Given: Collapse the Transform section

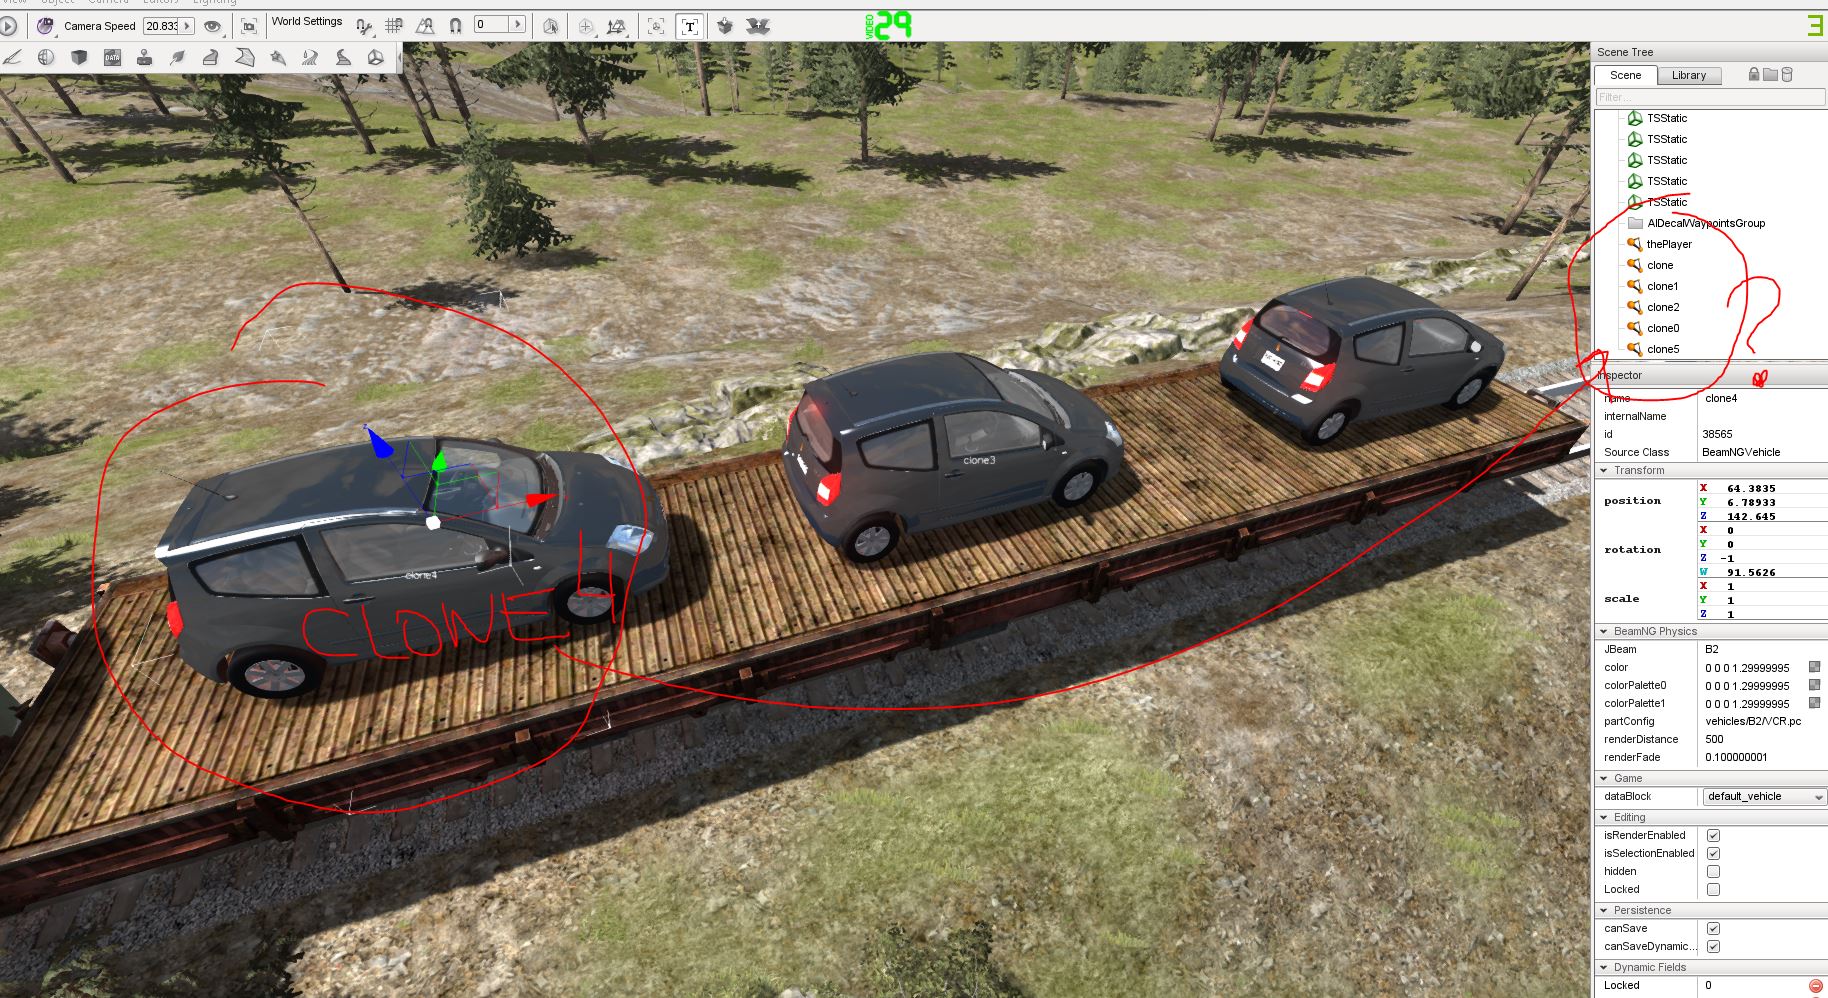Looking at the screenshot, I should click(1604, 470).
